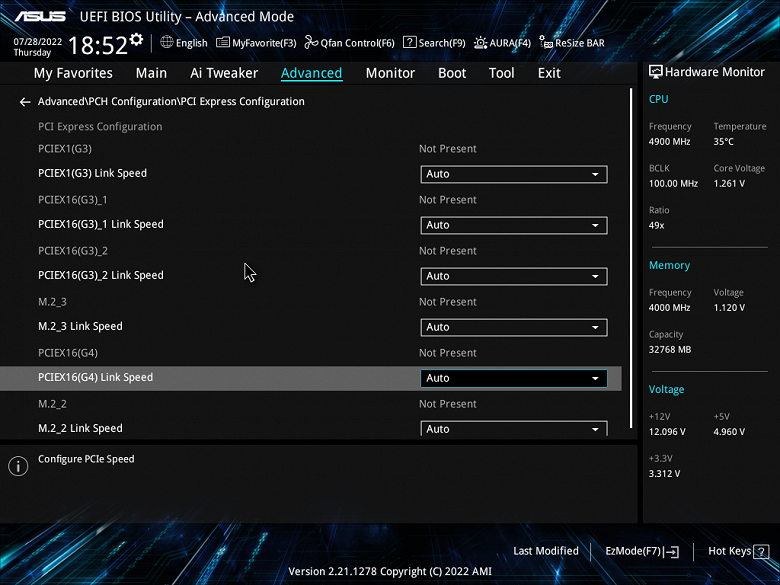
Task: Switch to Monitor tab
Action: point(390,73)
